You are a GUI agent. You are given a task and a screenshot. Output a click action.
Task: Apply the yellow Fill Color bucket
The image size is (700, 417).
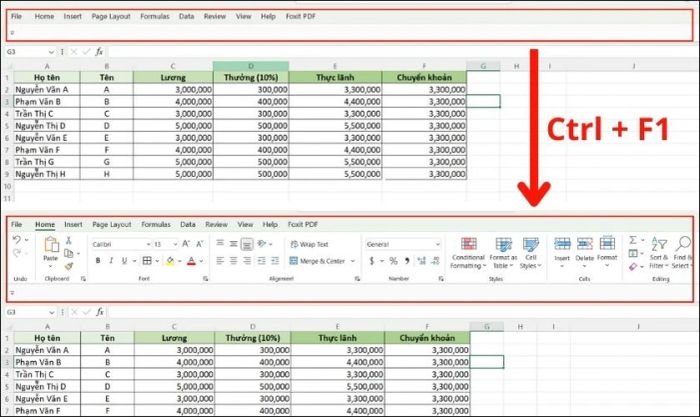tap(170, 261)
